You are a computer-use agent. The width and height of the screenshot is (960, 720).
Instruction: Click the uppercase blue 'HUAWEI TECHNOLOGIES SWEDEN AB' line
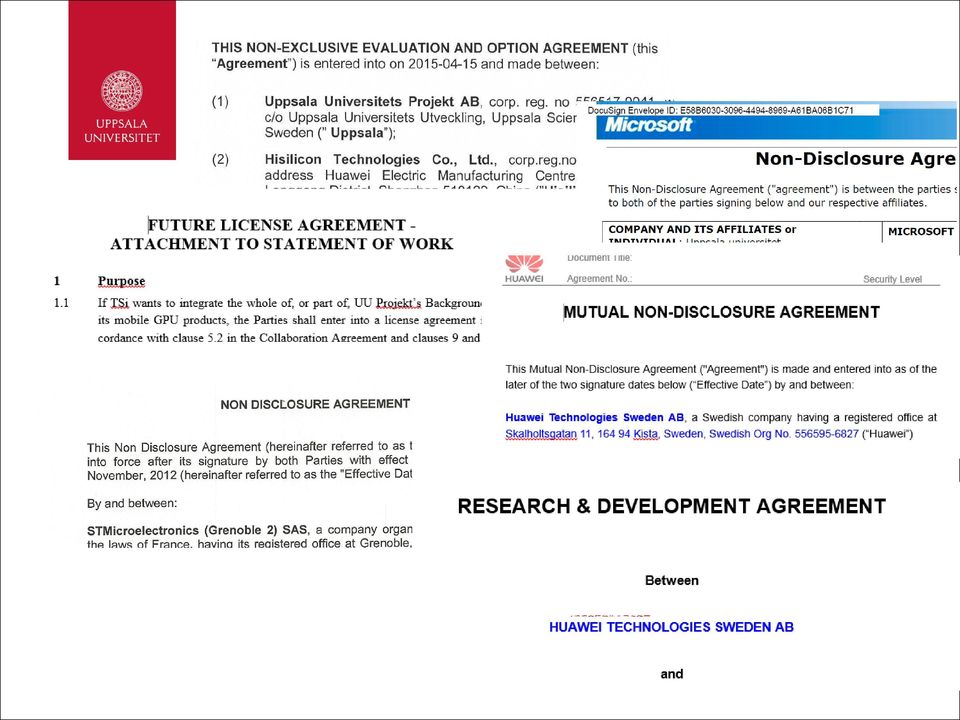click(672, 627)
